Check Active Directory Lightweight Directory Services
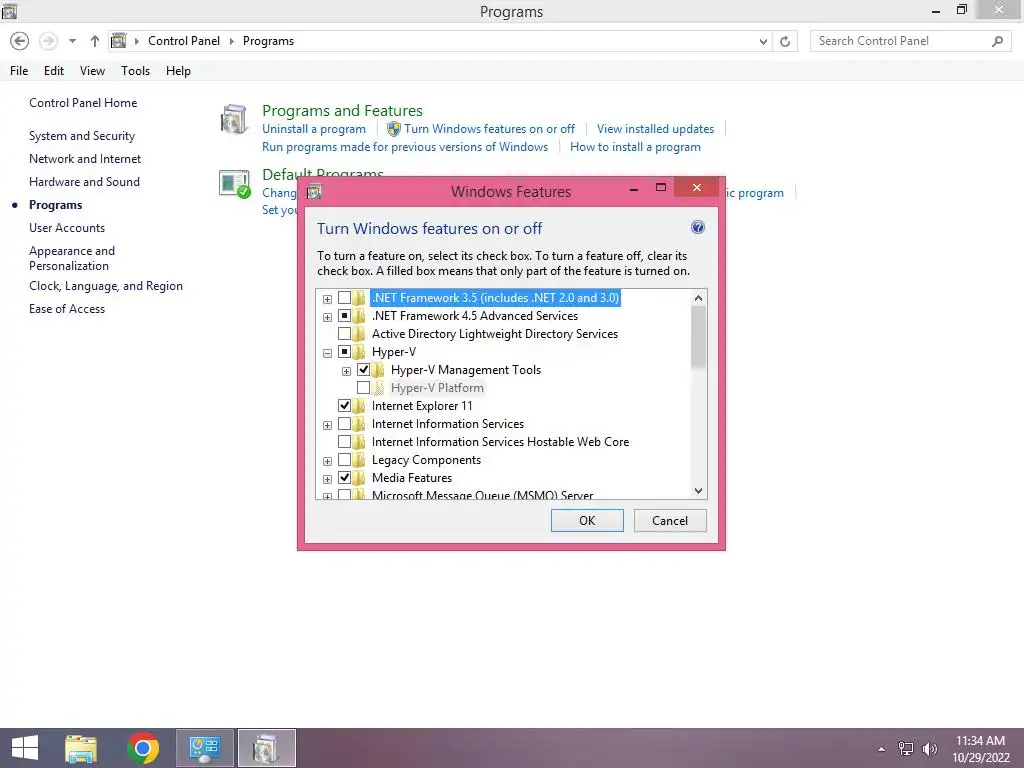 pyautogui.click(x=344, y=334)
